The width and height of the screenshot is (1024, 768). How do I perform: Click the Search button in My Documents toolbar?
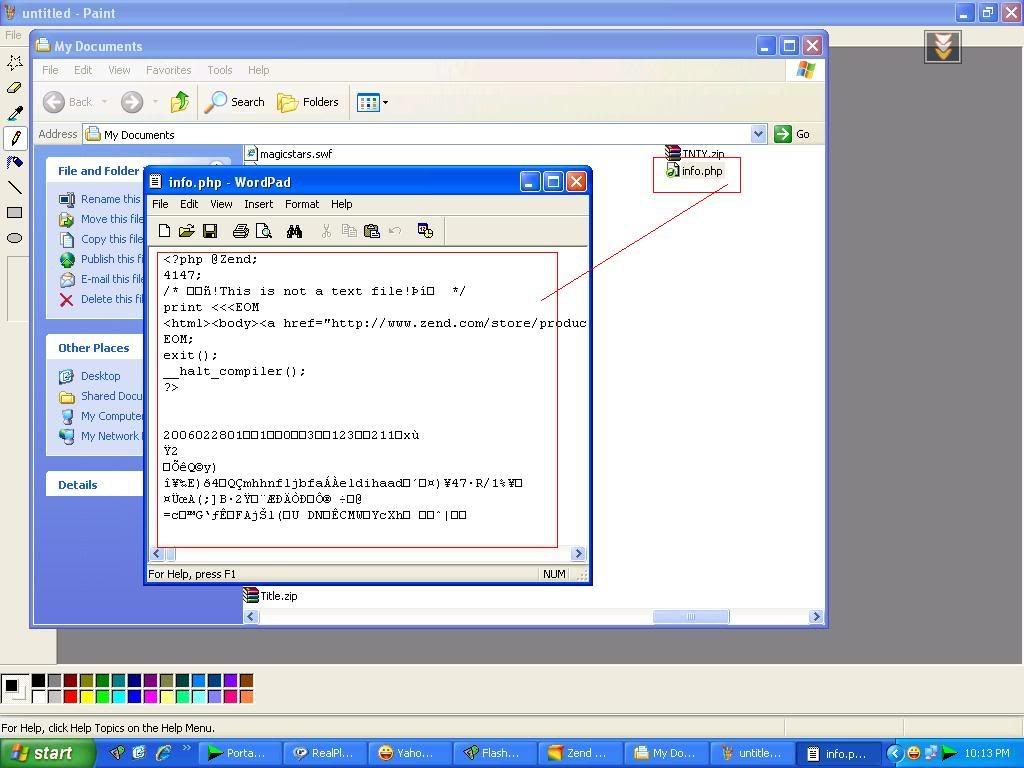[234, 102]
